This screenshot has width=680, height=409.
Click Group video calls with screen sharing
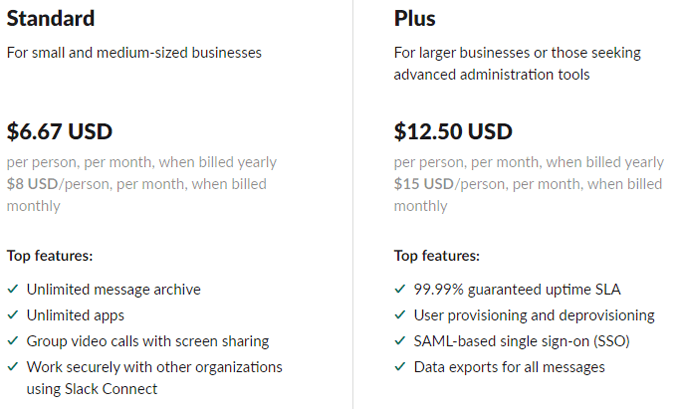pos(148,342)
